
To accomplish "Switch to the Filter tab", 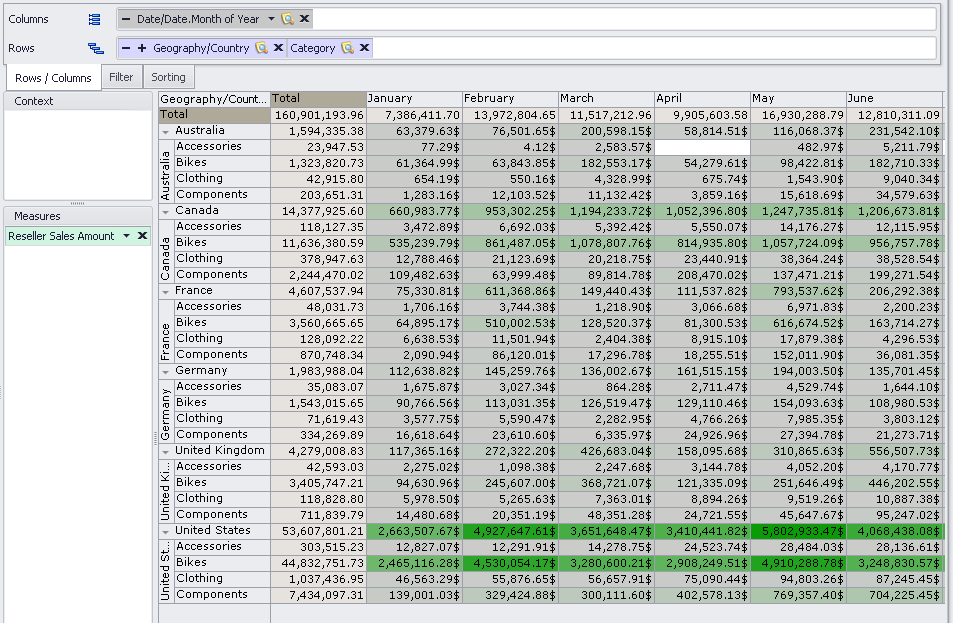I will click(x=121, y=77).
